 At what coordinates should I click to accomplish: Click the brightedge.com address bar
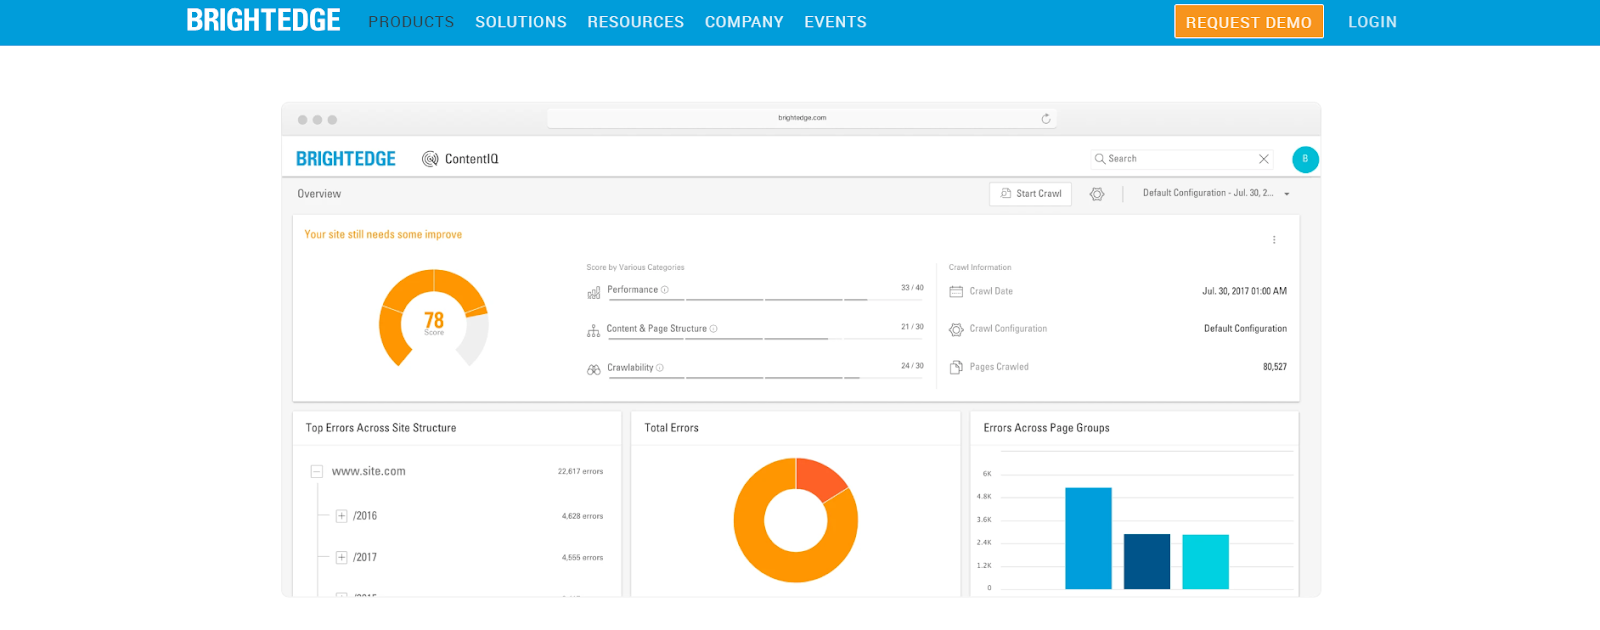coord(802,118)
